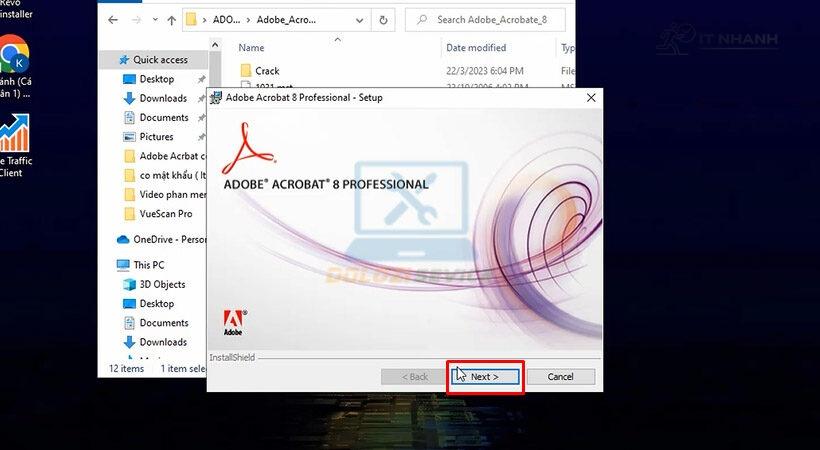Click the Adobe_Acro... breadcrumb segment
Viewport: 820px width, 450px height.
[x=286, y=20]
